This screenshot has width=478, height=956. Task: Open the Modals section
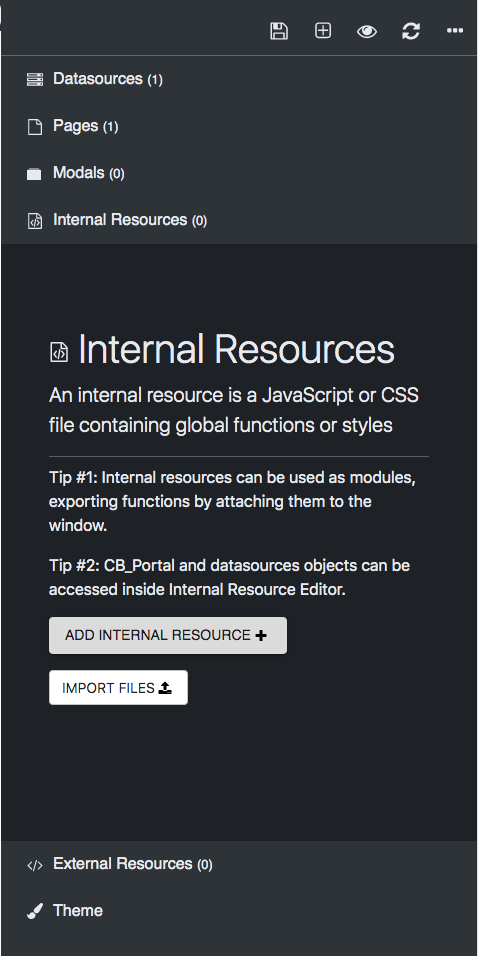point(239,173)
